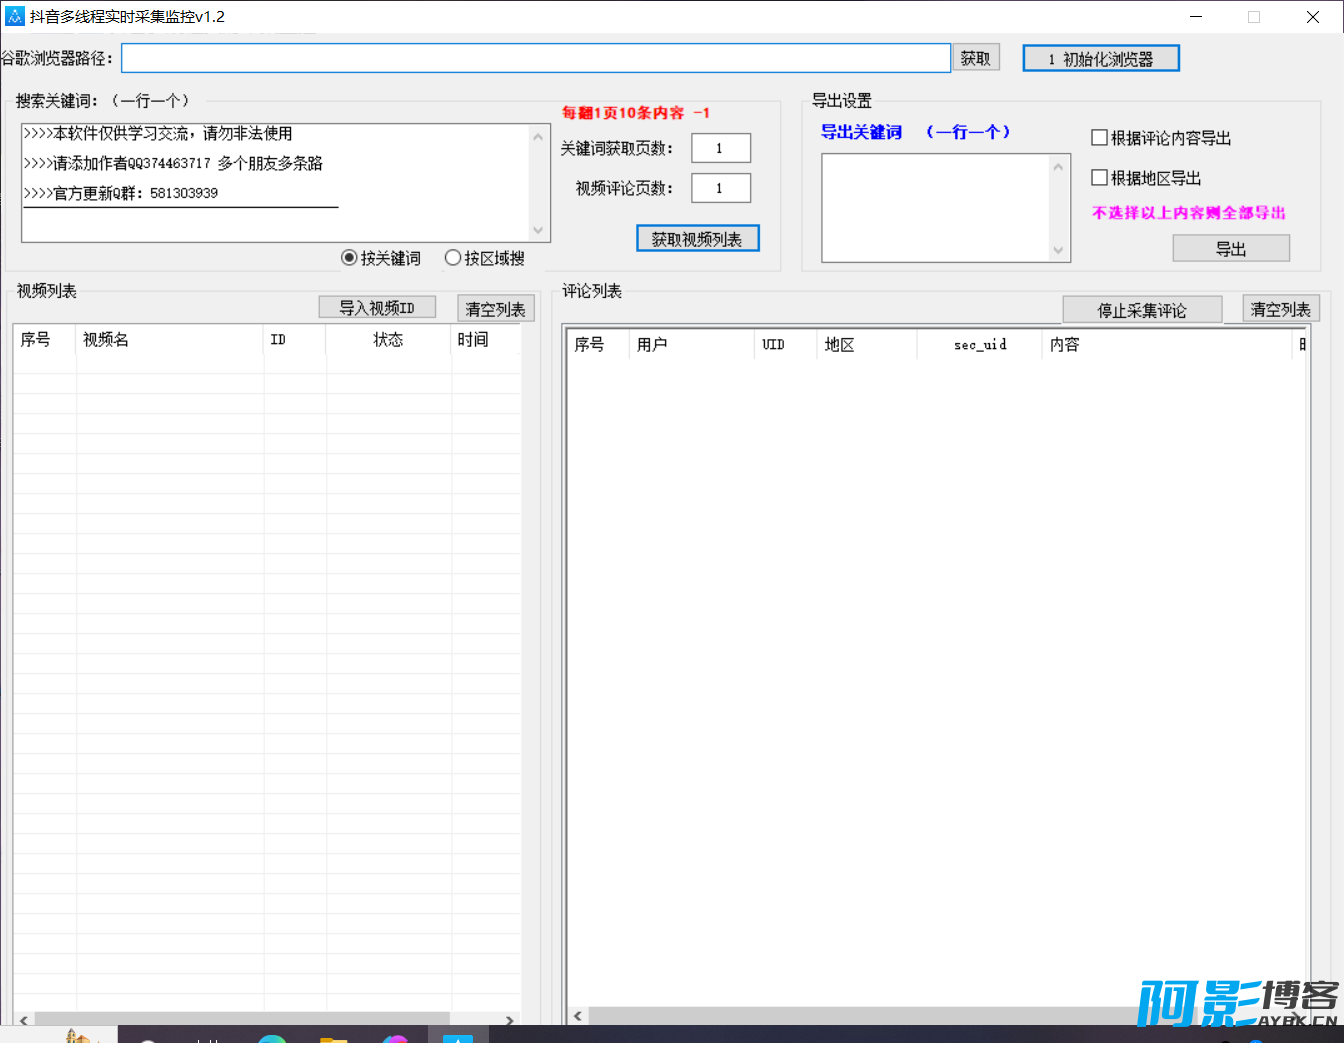The width and height of the screenshot is (1344, 1043).
Task: Click the video list horizontal scrollbar thumb
Action: point(242,1020)
